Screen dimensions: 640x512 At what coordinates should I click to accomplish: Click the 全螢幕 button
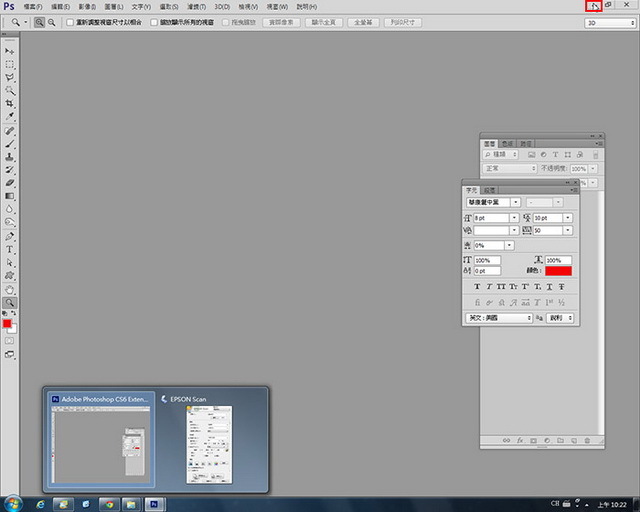click(x=362, y=21)
